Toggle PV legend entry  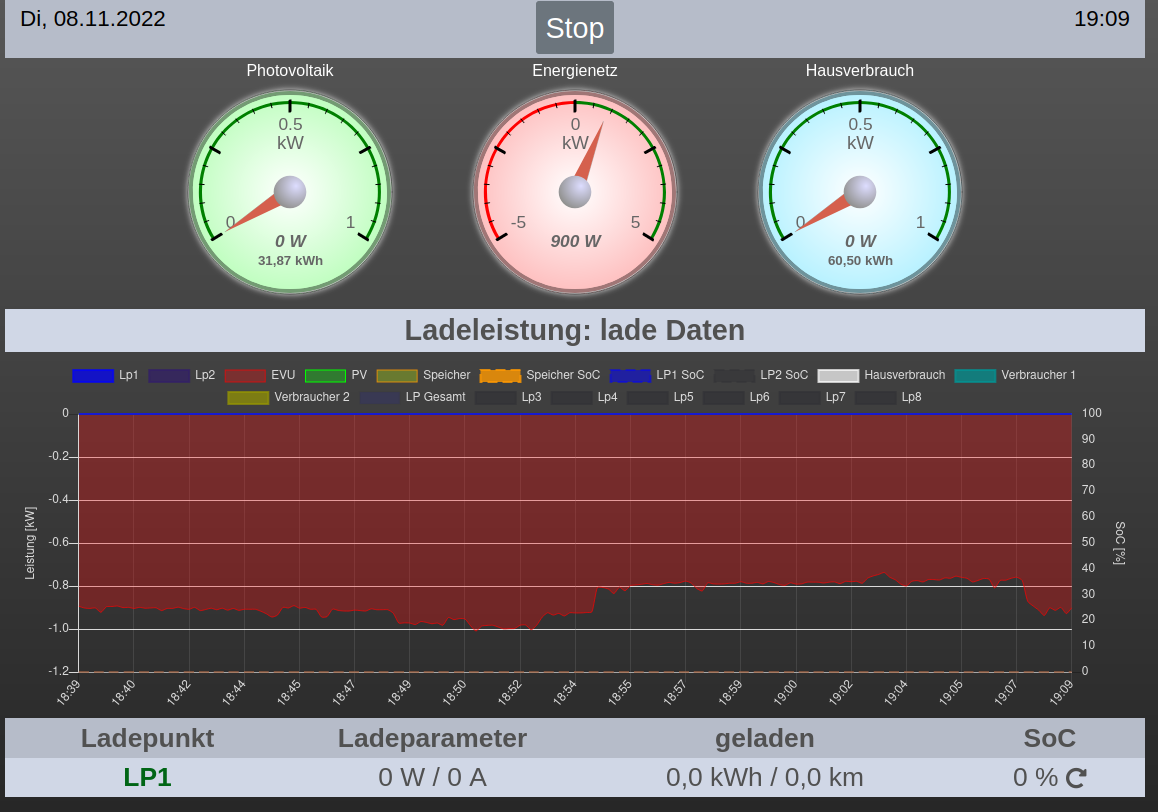(336, 376)
